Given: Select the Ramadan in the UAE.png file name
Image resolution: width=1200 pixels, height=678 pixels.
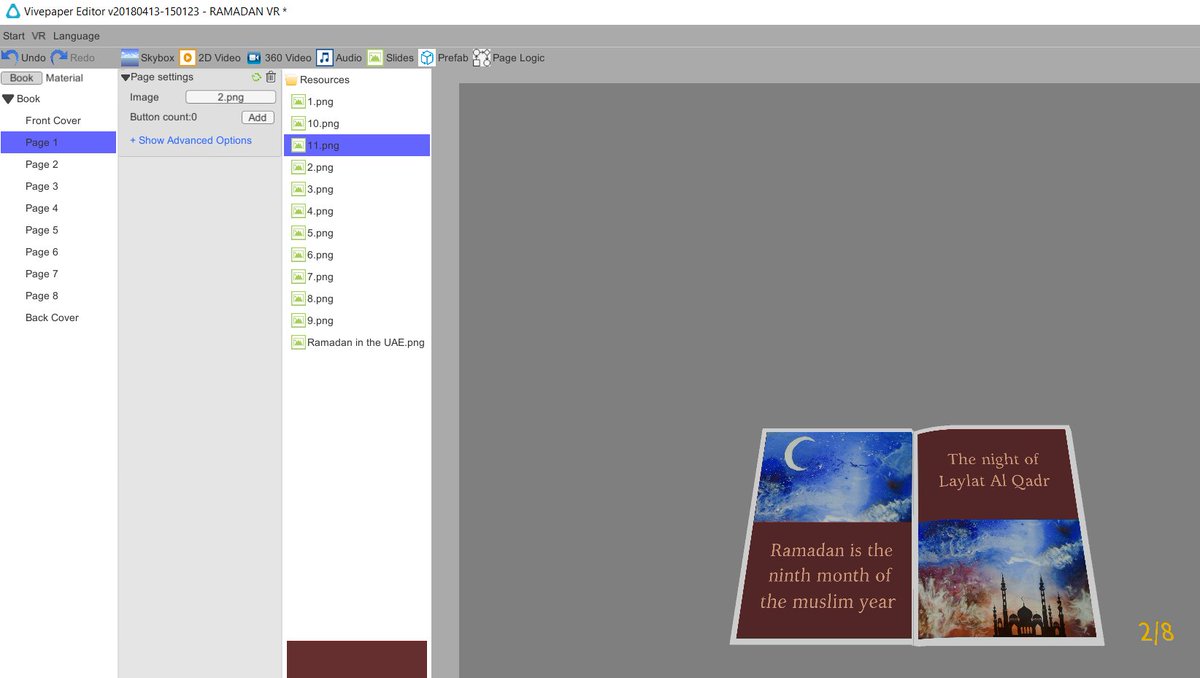Looking at the screenshot, I should 366,342.
